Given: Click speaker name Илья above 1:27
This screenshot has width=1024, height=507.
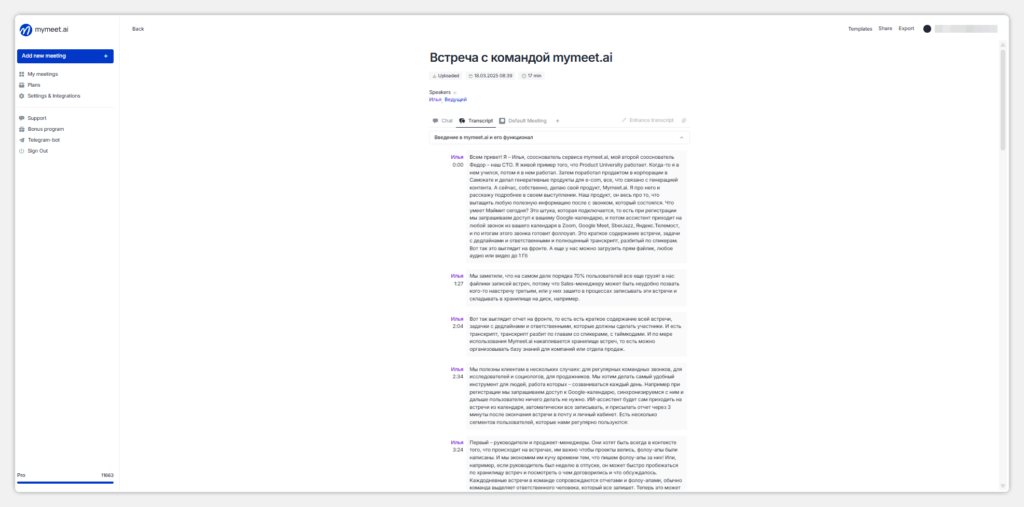Looking at the screenshot, I should tap(457, 276).
